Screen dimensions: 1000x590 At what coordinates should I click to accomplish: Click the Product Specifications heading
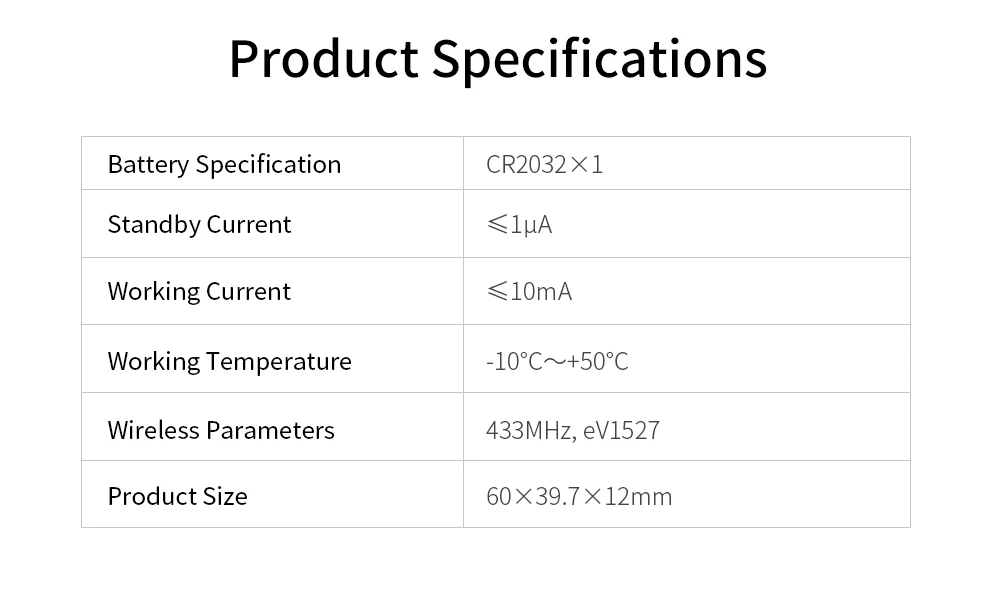coord(497,59)
